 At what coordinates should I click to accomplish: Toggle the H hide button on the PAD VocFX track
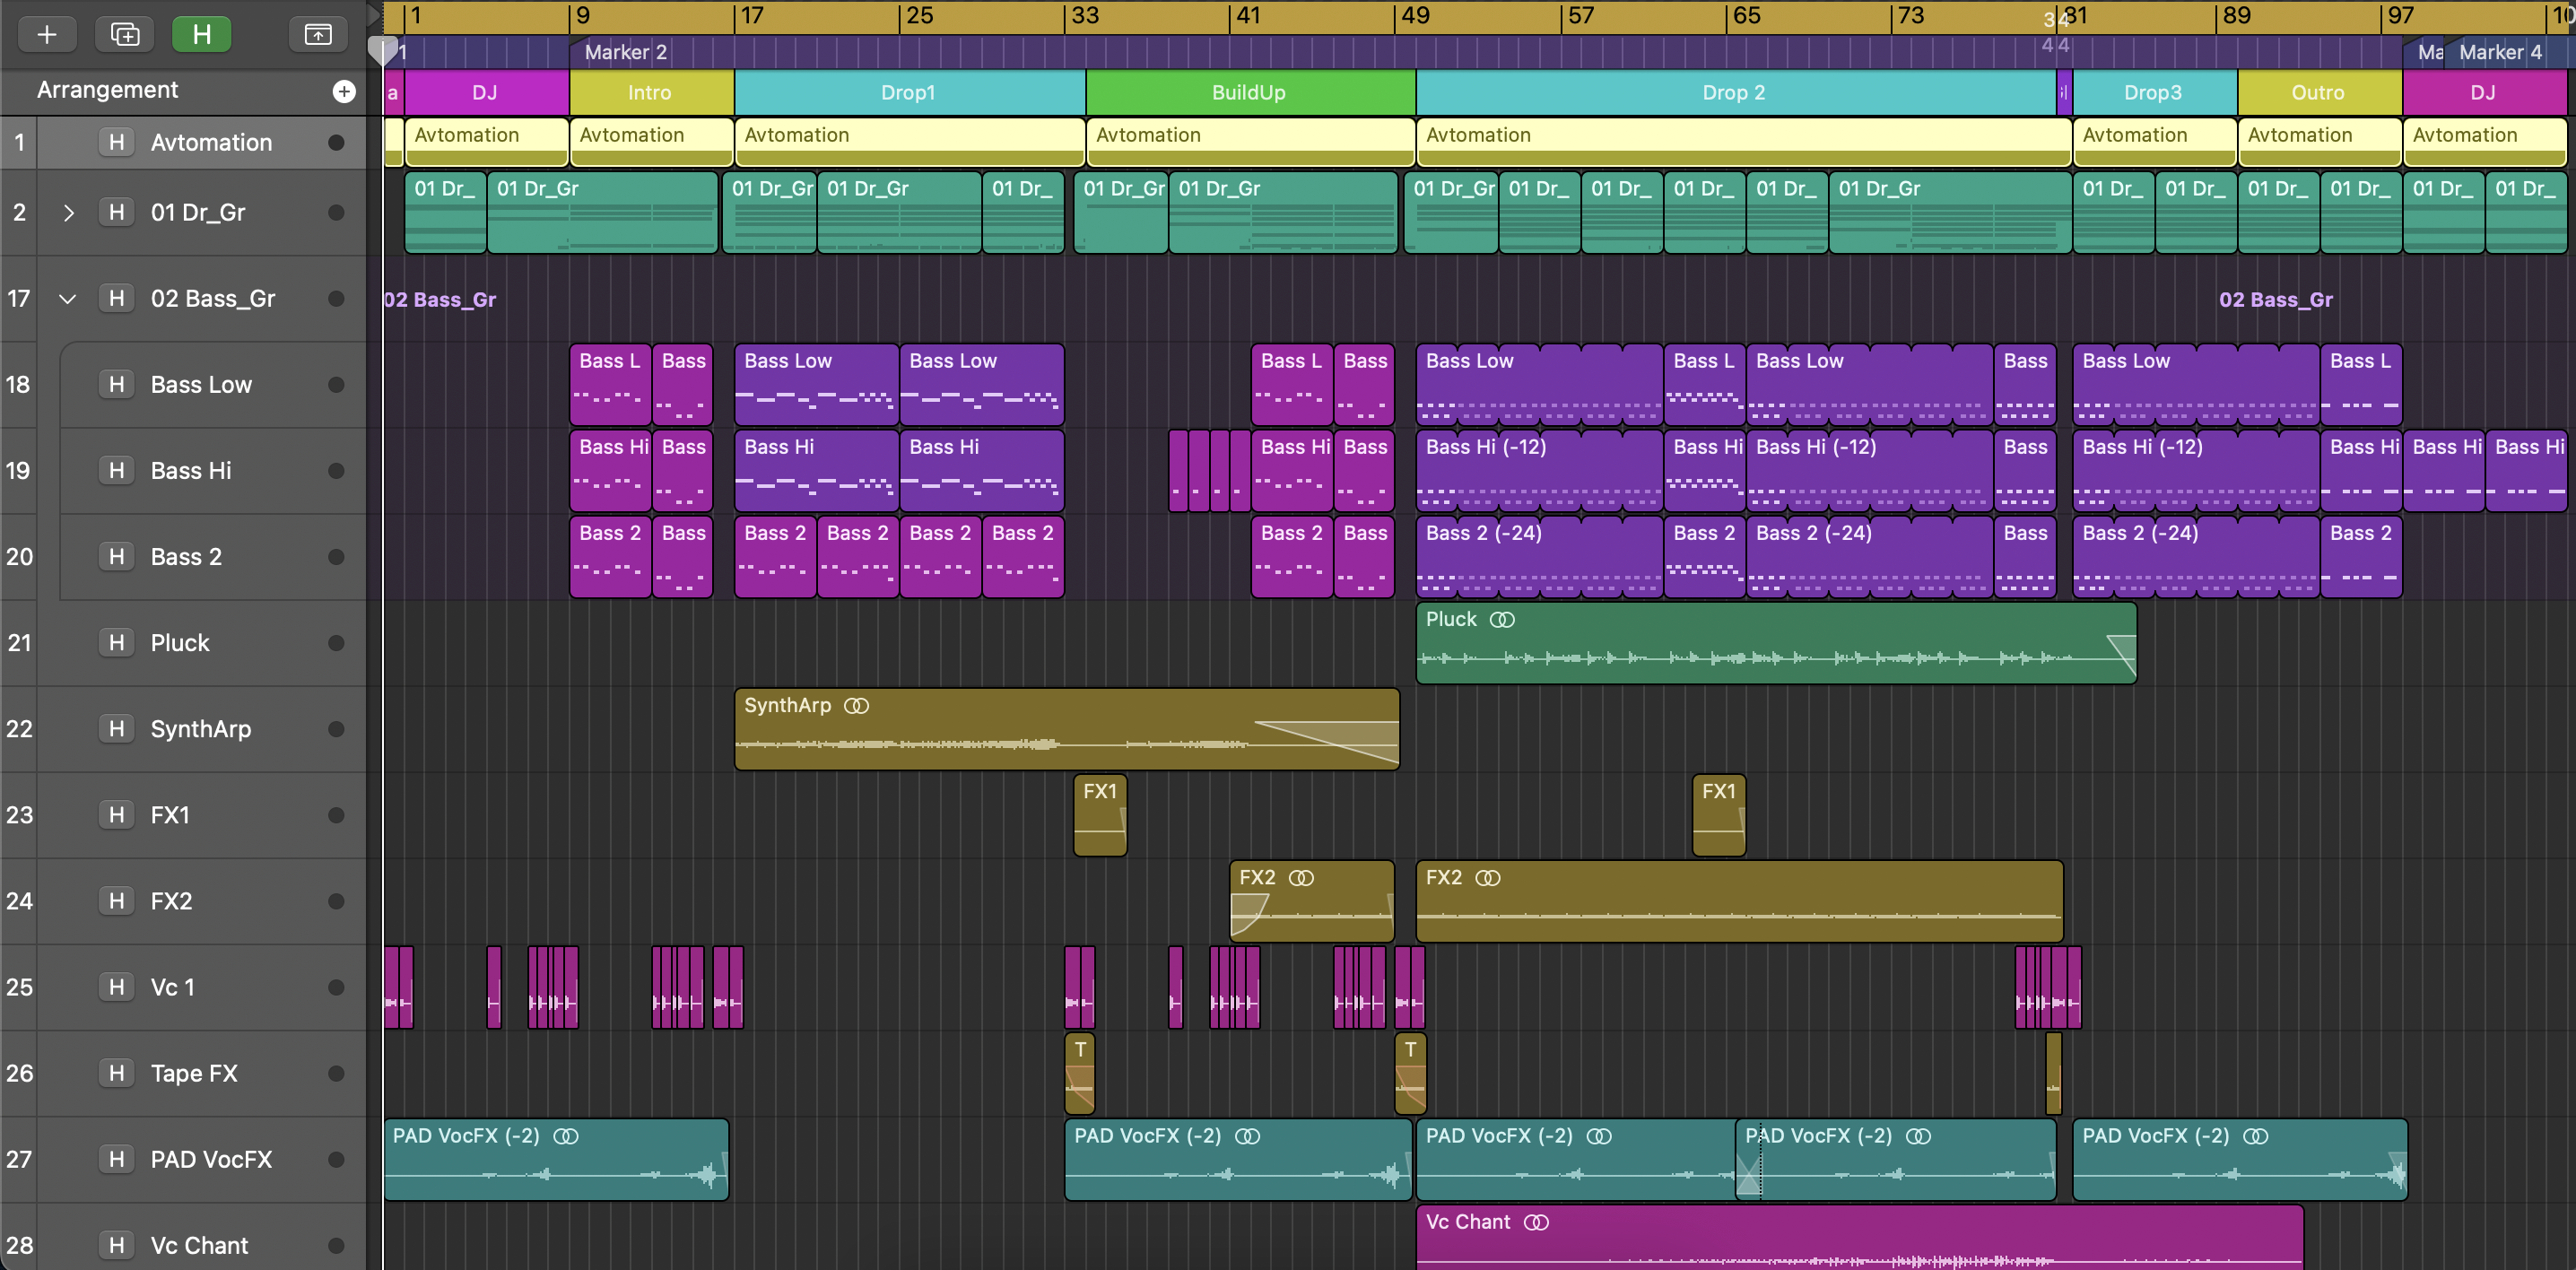point(117,1159)
